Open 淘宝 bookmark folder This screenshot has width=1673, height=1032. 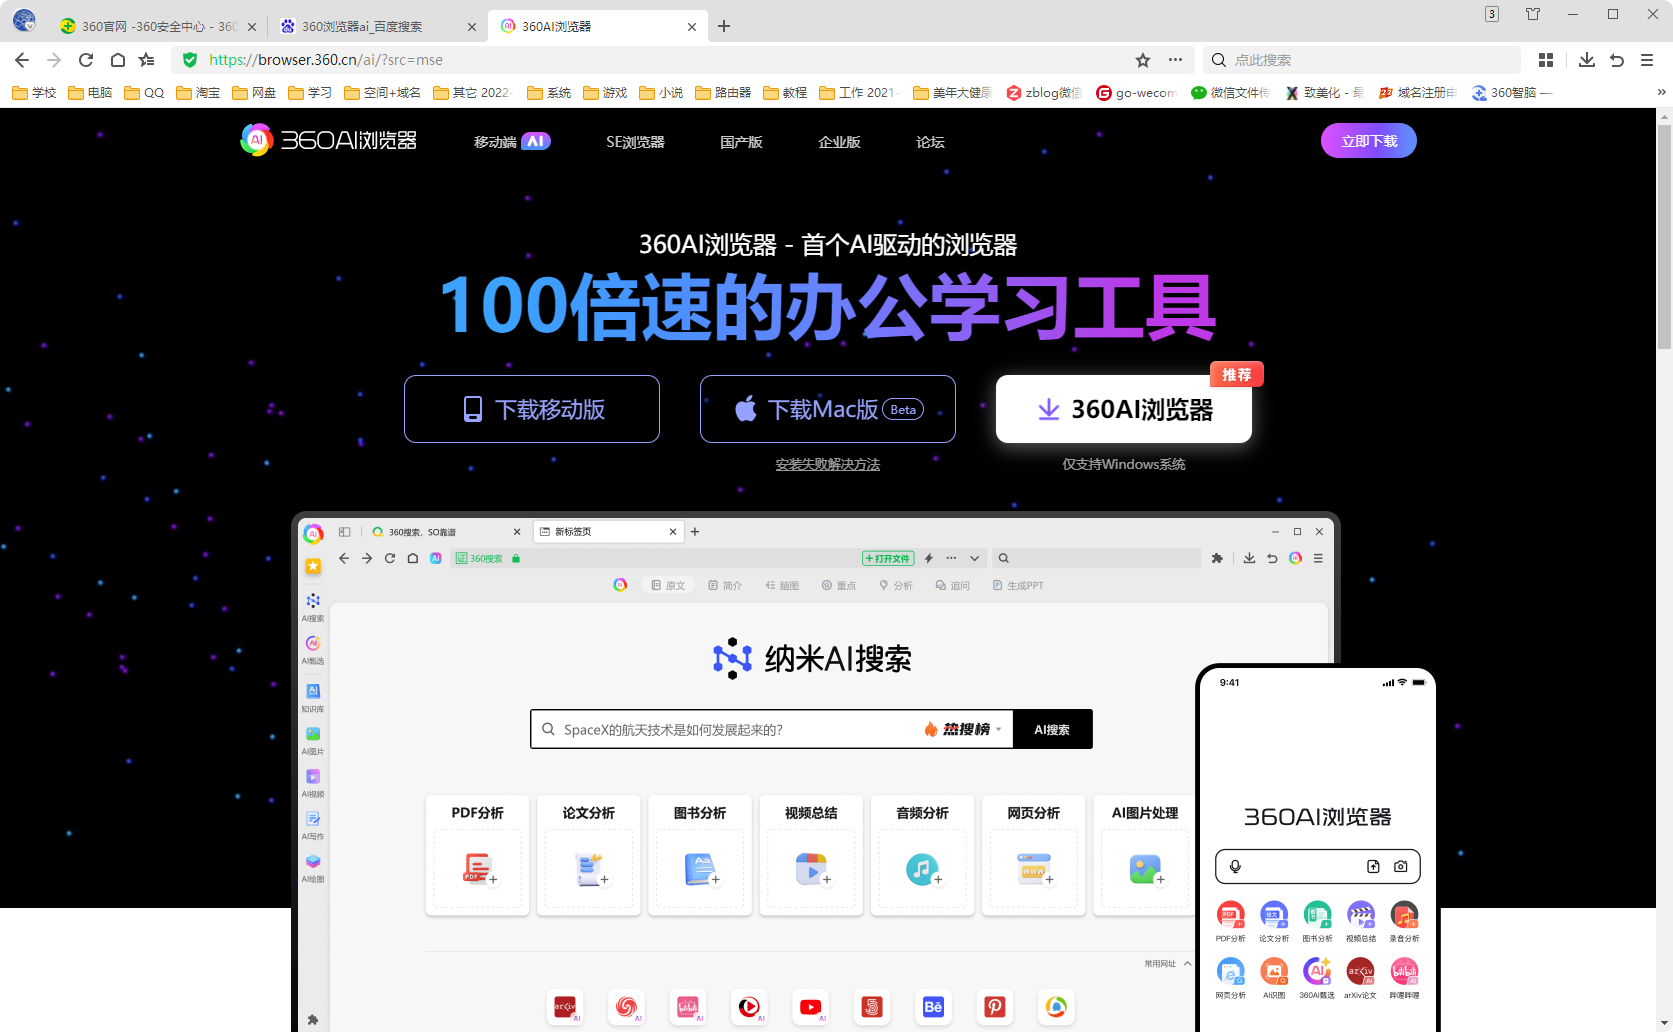(198, 93)
